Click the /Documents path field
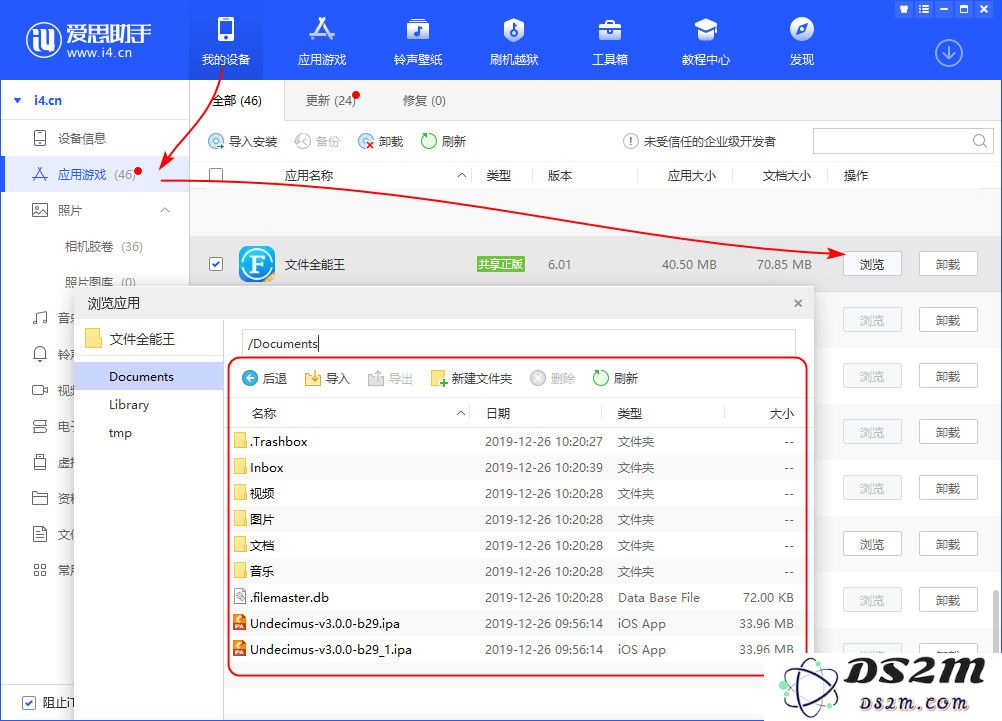Image resolution: width=1002 pixels, height=721 pixels. (x=518, y=343)
